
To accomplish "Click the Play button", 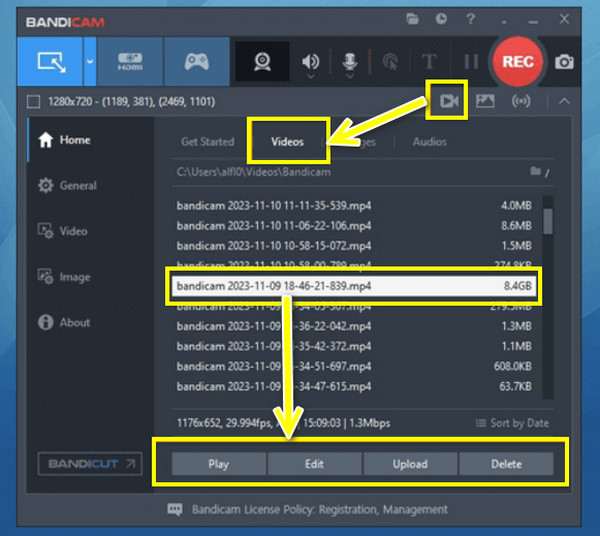I will coord(219,464).
